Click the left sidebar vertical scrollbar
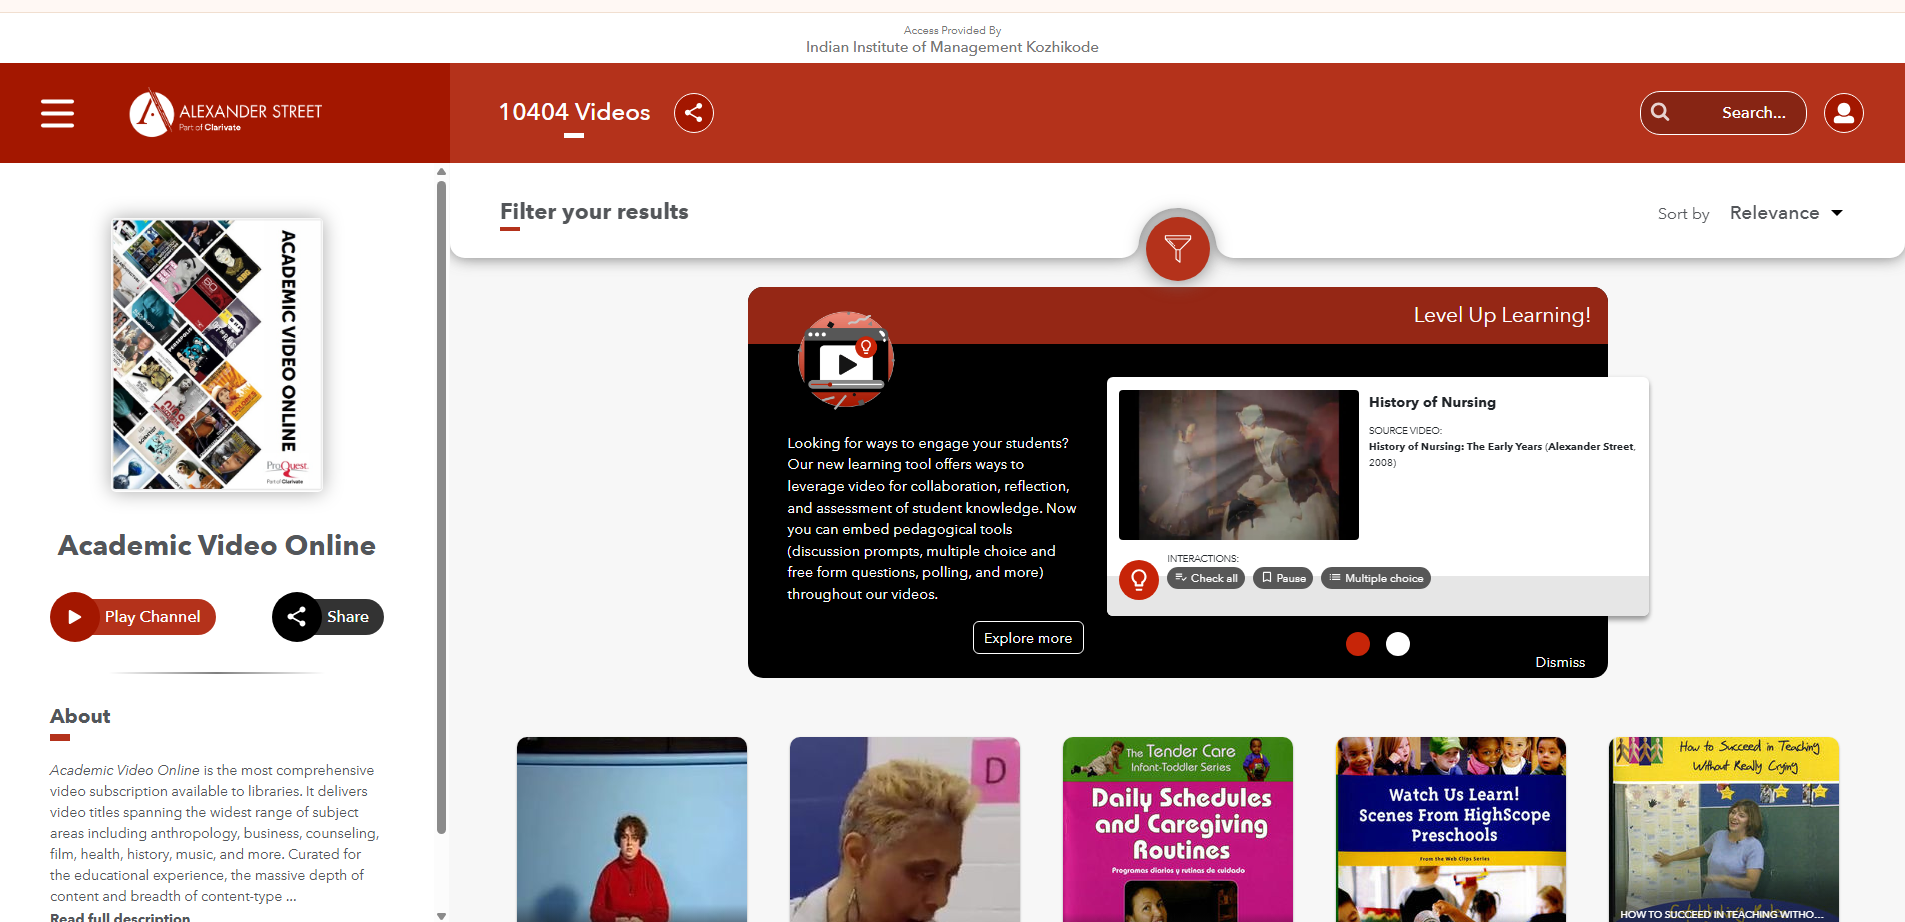1905x922 pixels. [441, 500]
